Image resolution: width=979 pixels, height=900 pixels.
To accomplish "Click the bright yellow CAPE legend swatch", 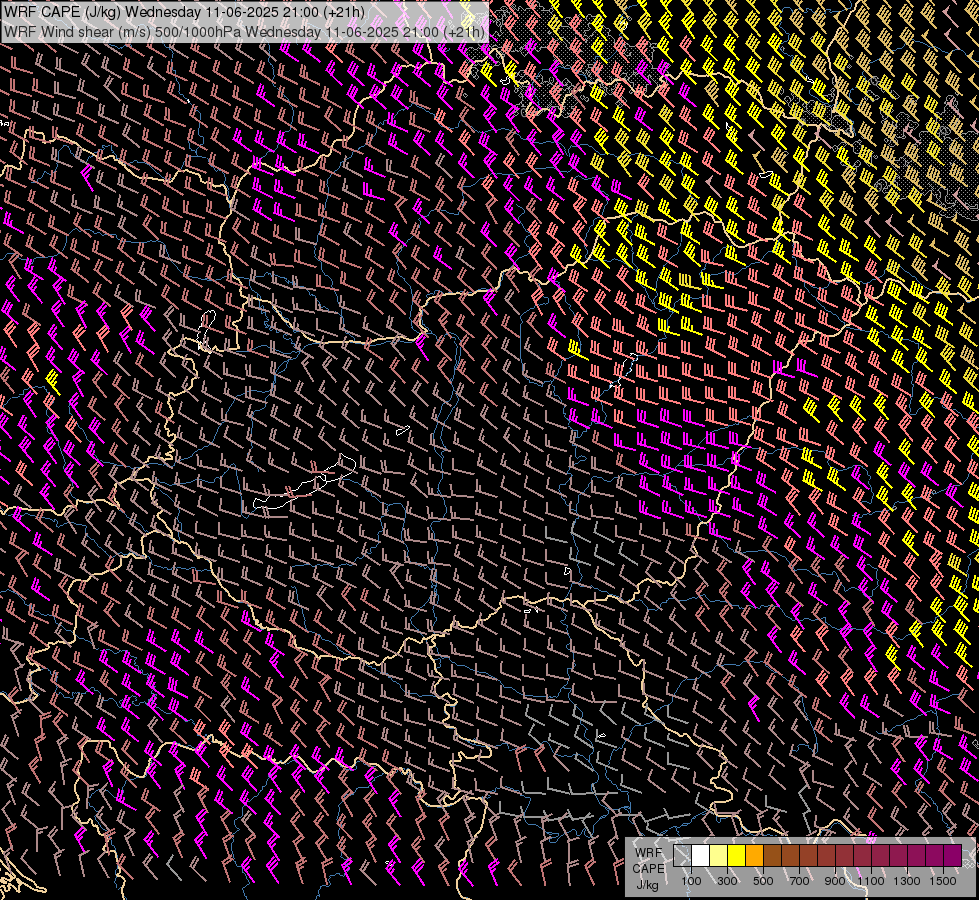I will point(737,855).
